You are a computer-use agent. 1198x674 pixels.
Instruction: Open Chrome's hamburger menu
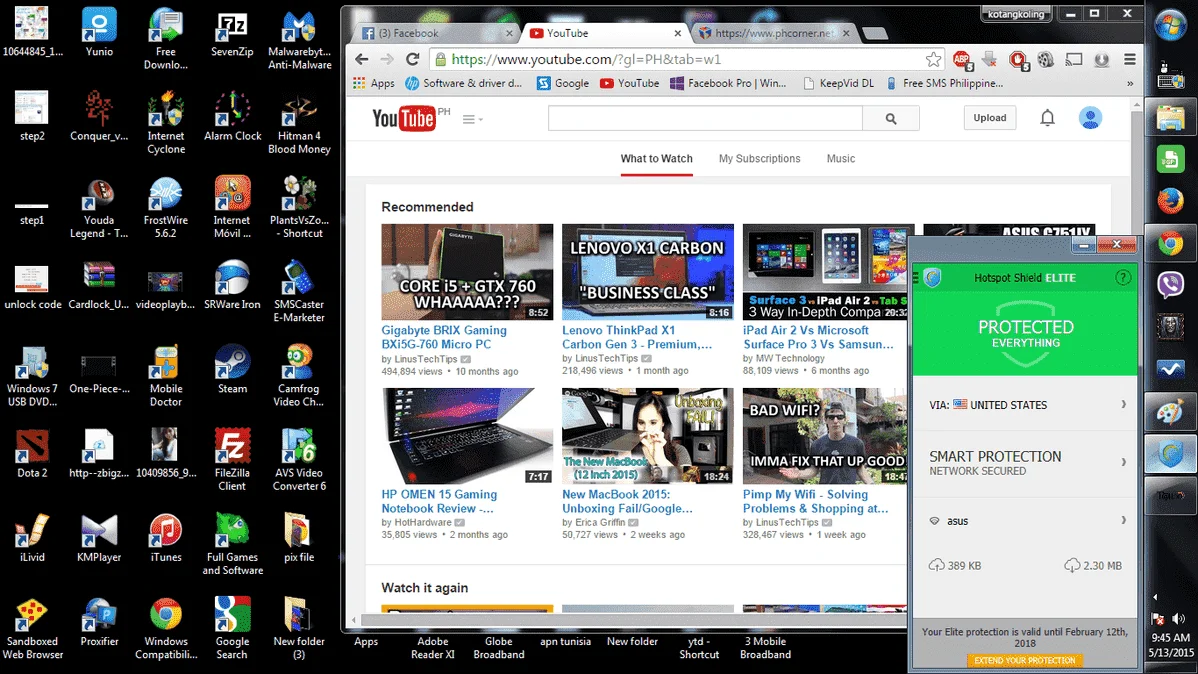click(1129, 59)
